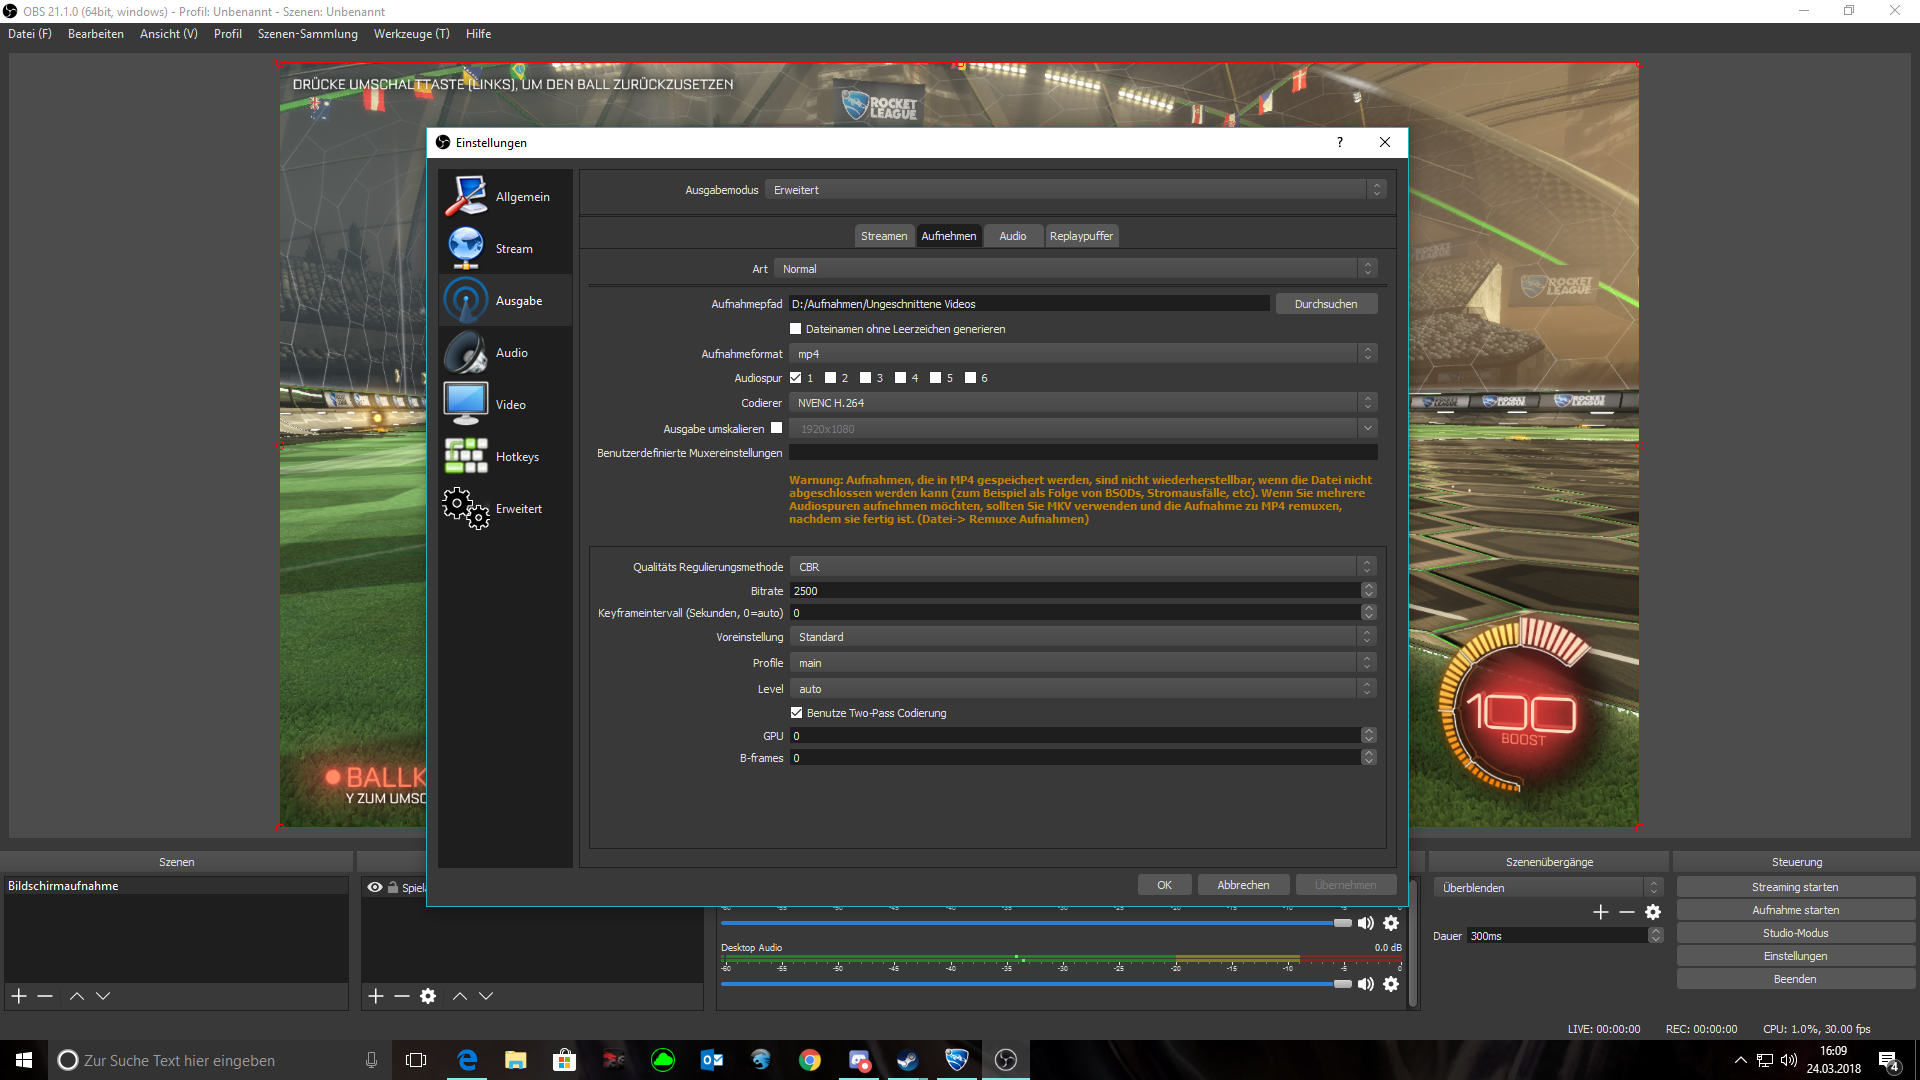Screen dimensions: 1920x1080
Task: Expand the Aufnahmeformat mp4 dropdown
Action: tap(1082, 354)
